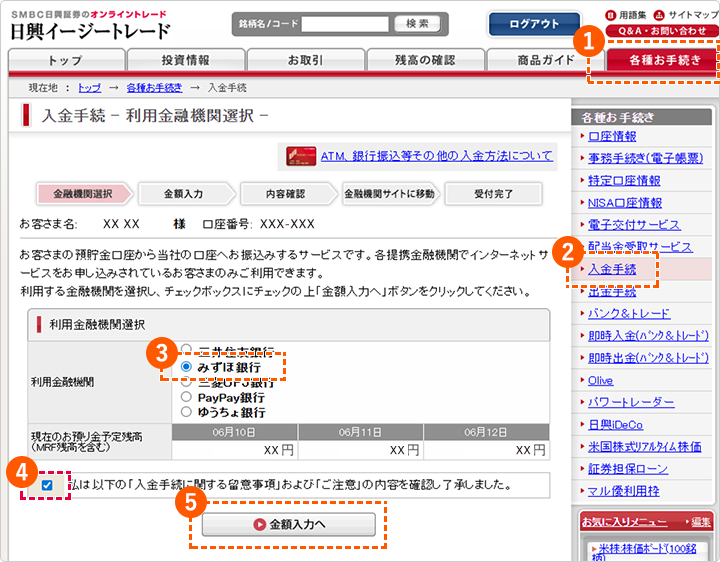Viewport: 720px width, 562px height.
Task: Open the 投資情報 tab
Action: 186,60
